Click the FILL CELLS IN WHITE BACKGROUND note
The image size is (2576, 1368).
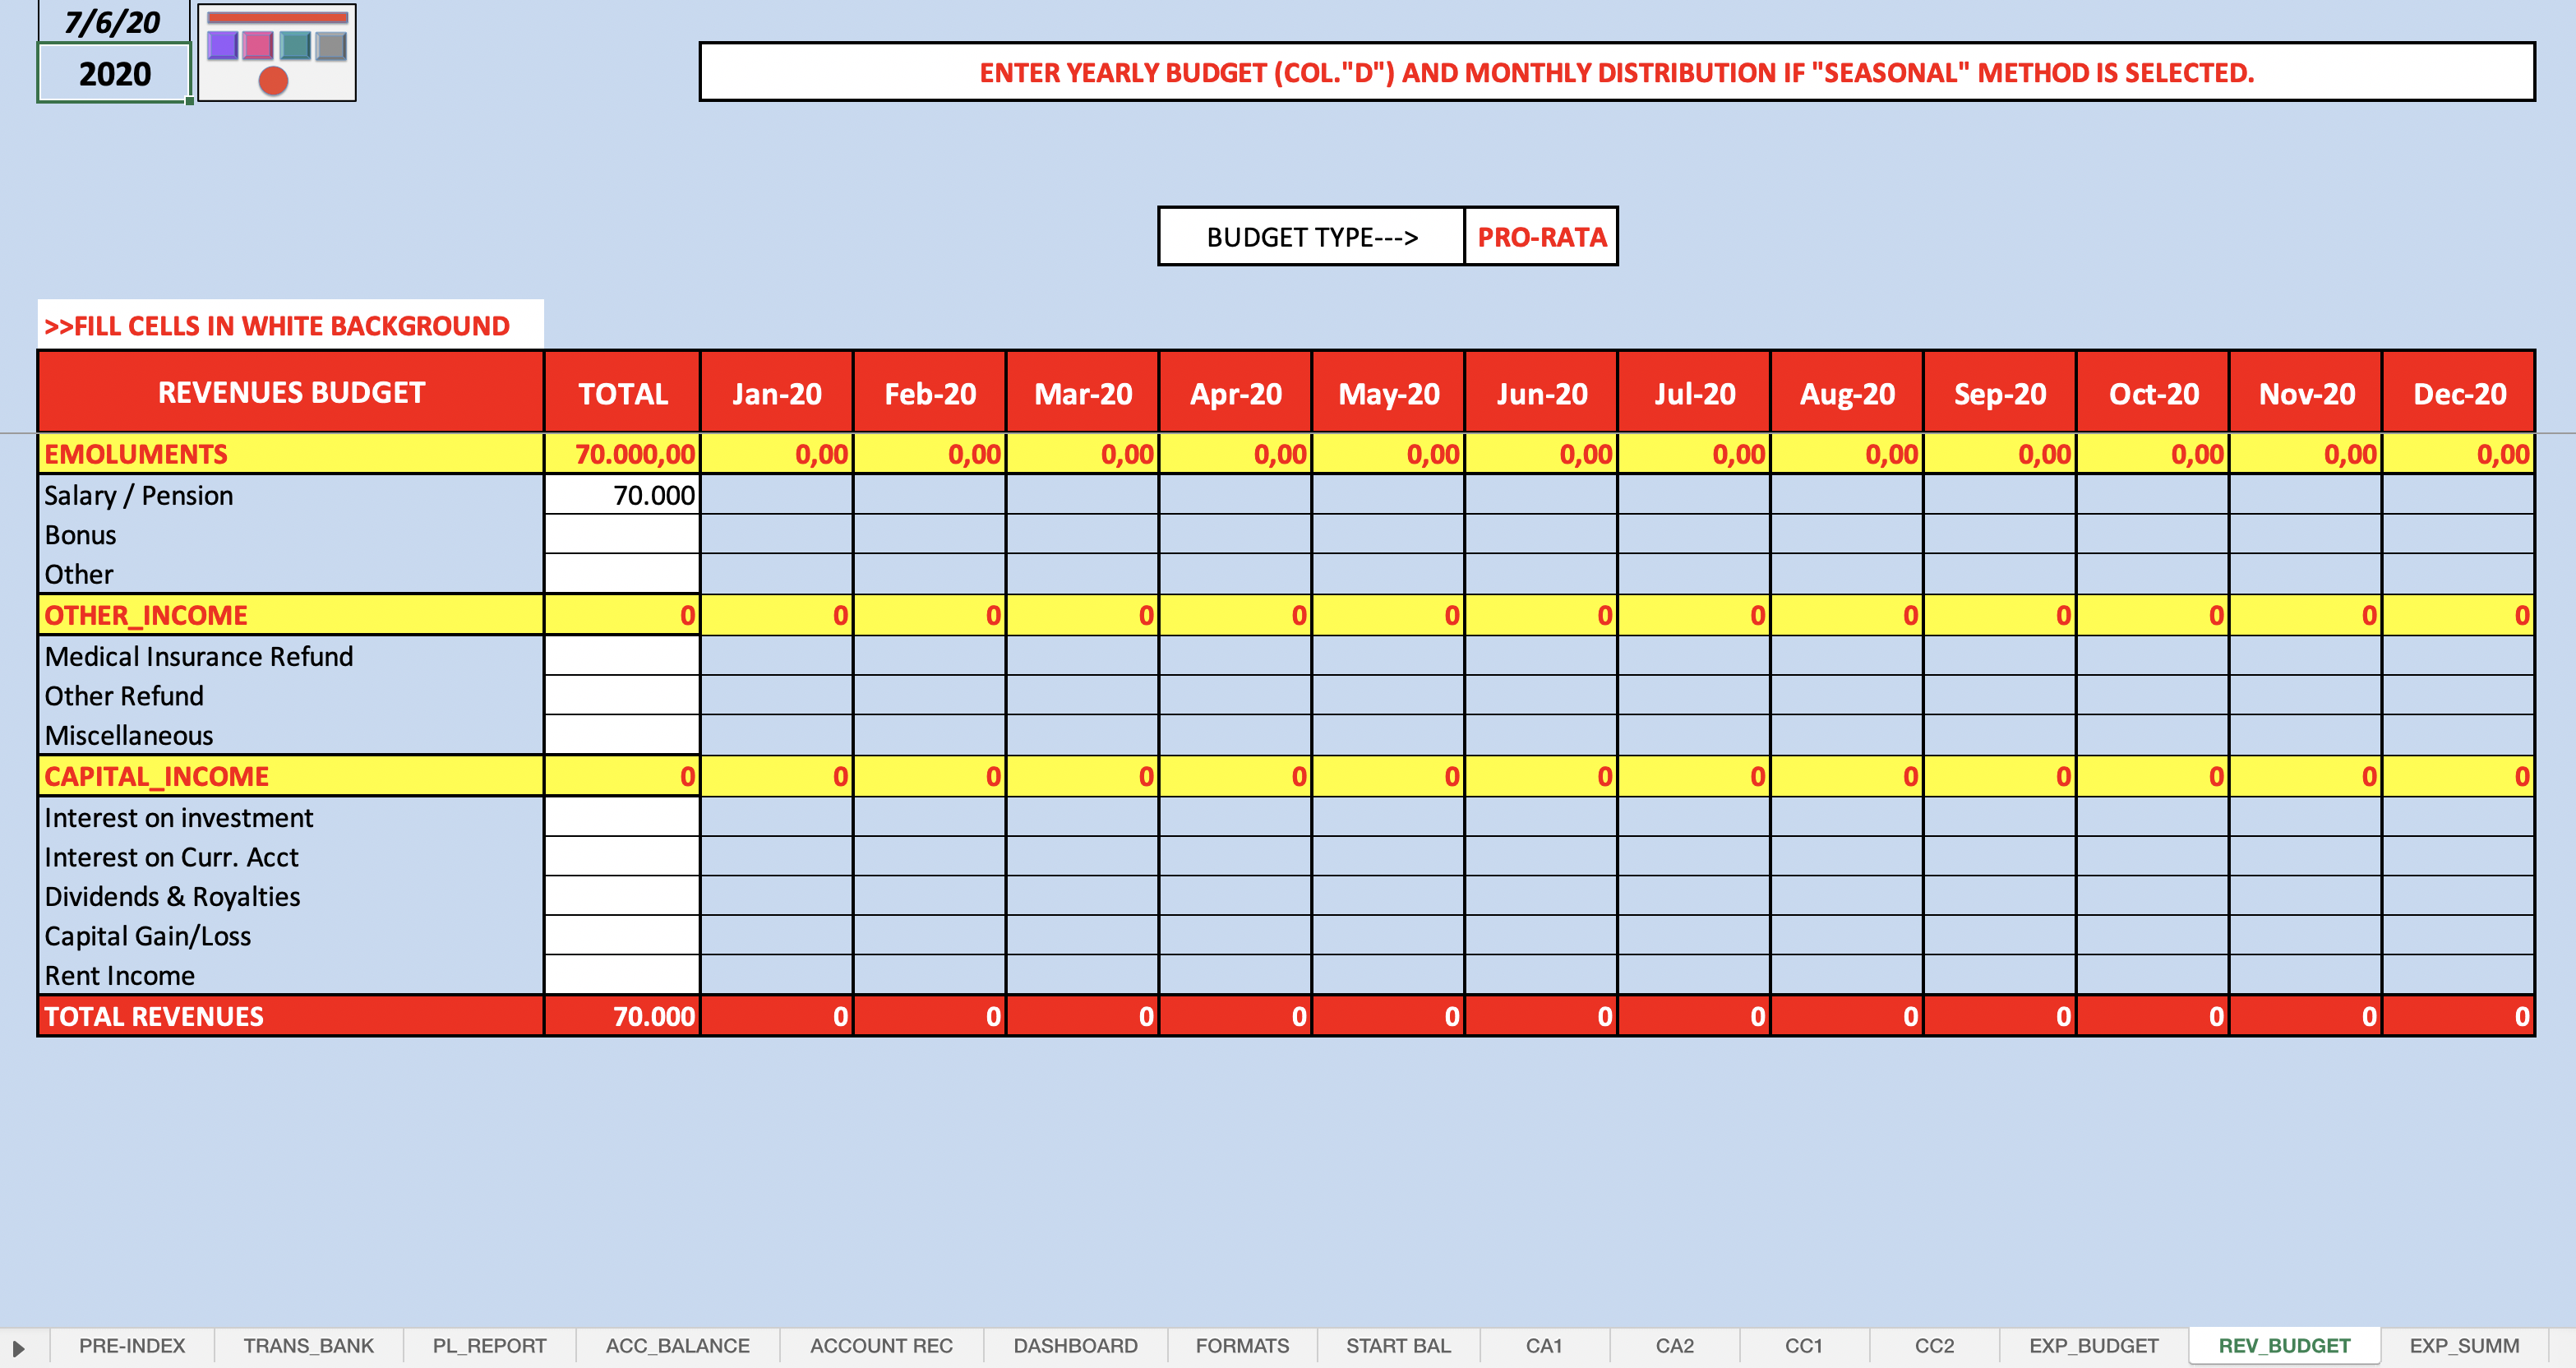(x=290, y=325)
